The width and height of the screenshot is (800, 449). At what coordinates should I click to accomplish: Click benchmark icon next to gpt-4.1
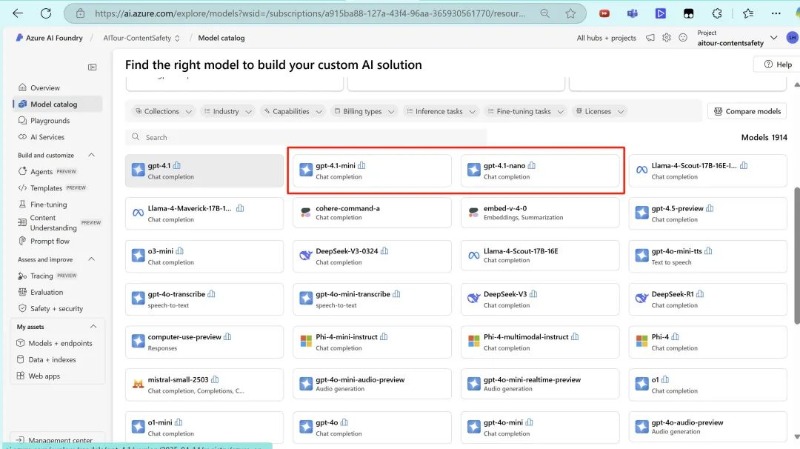pos(177,165)
